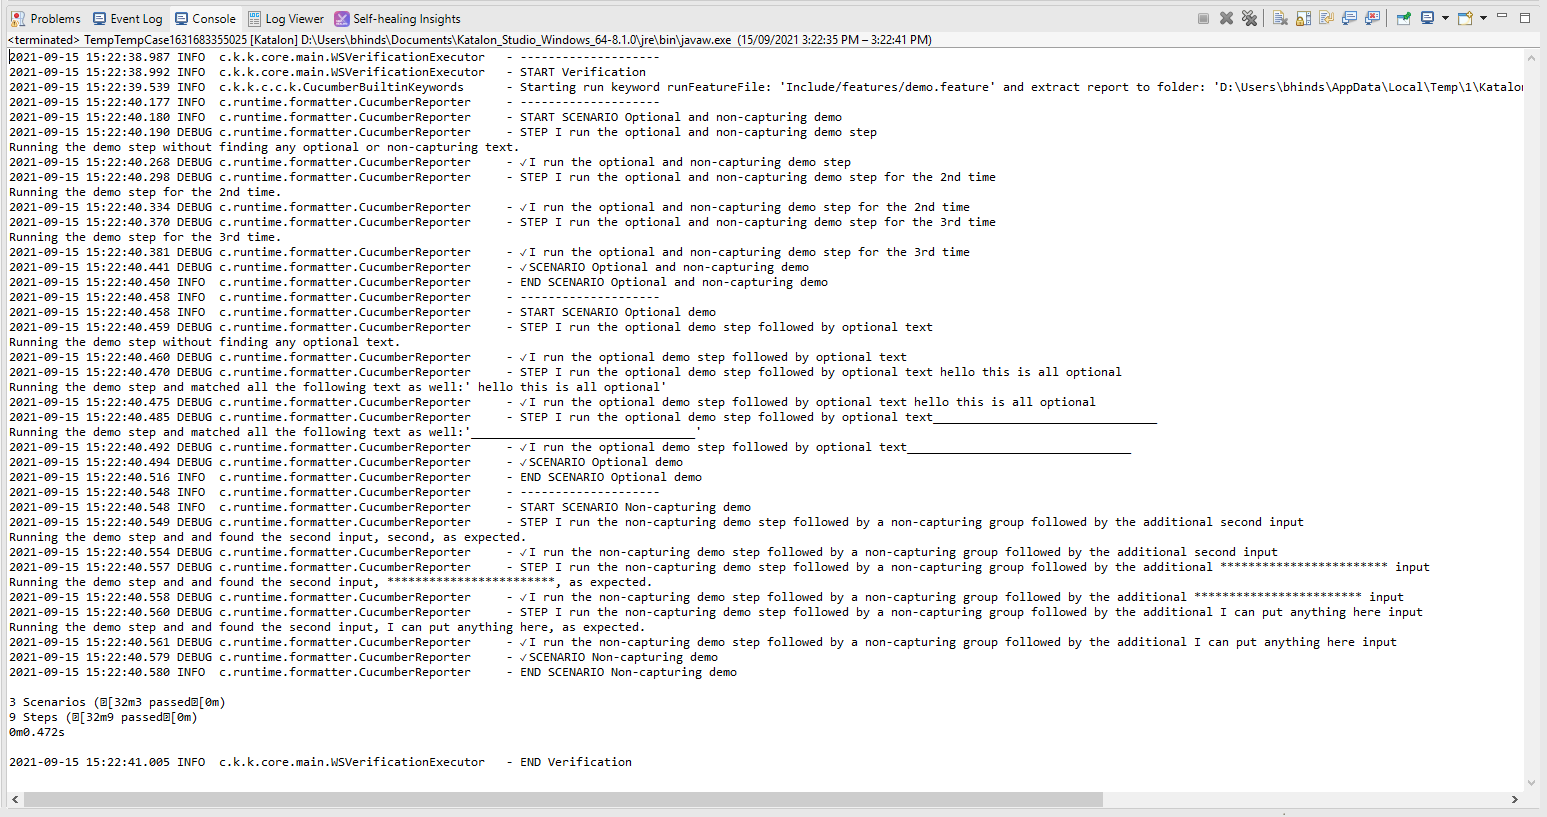Click the terminated TempTempCase console title
This screenshot has width=1547, height=817.
(x=300, y=39)
